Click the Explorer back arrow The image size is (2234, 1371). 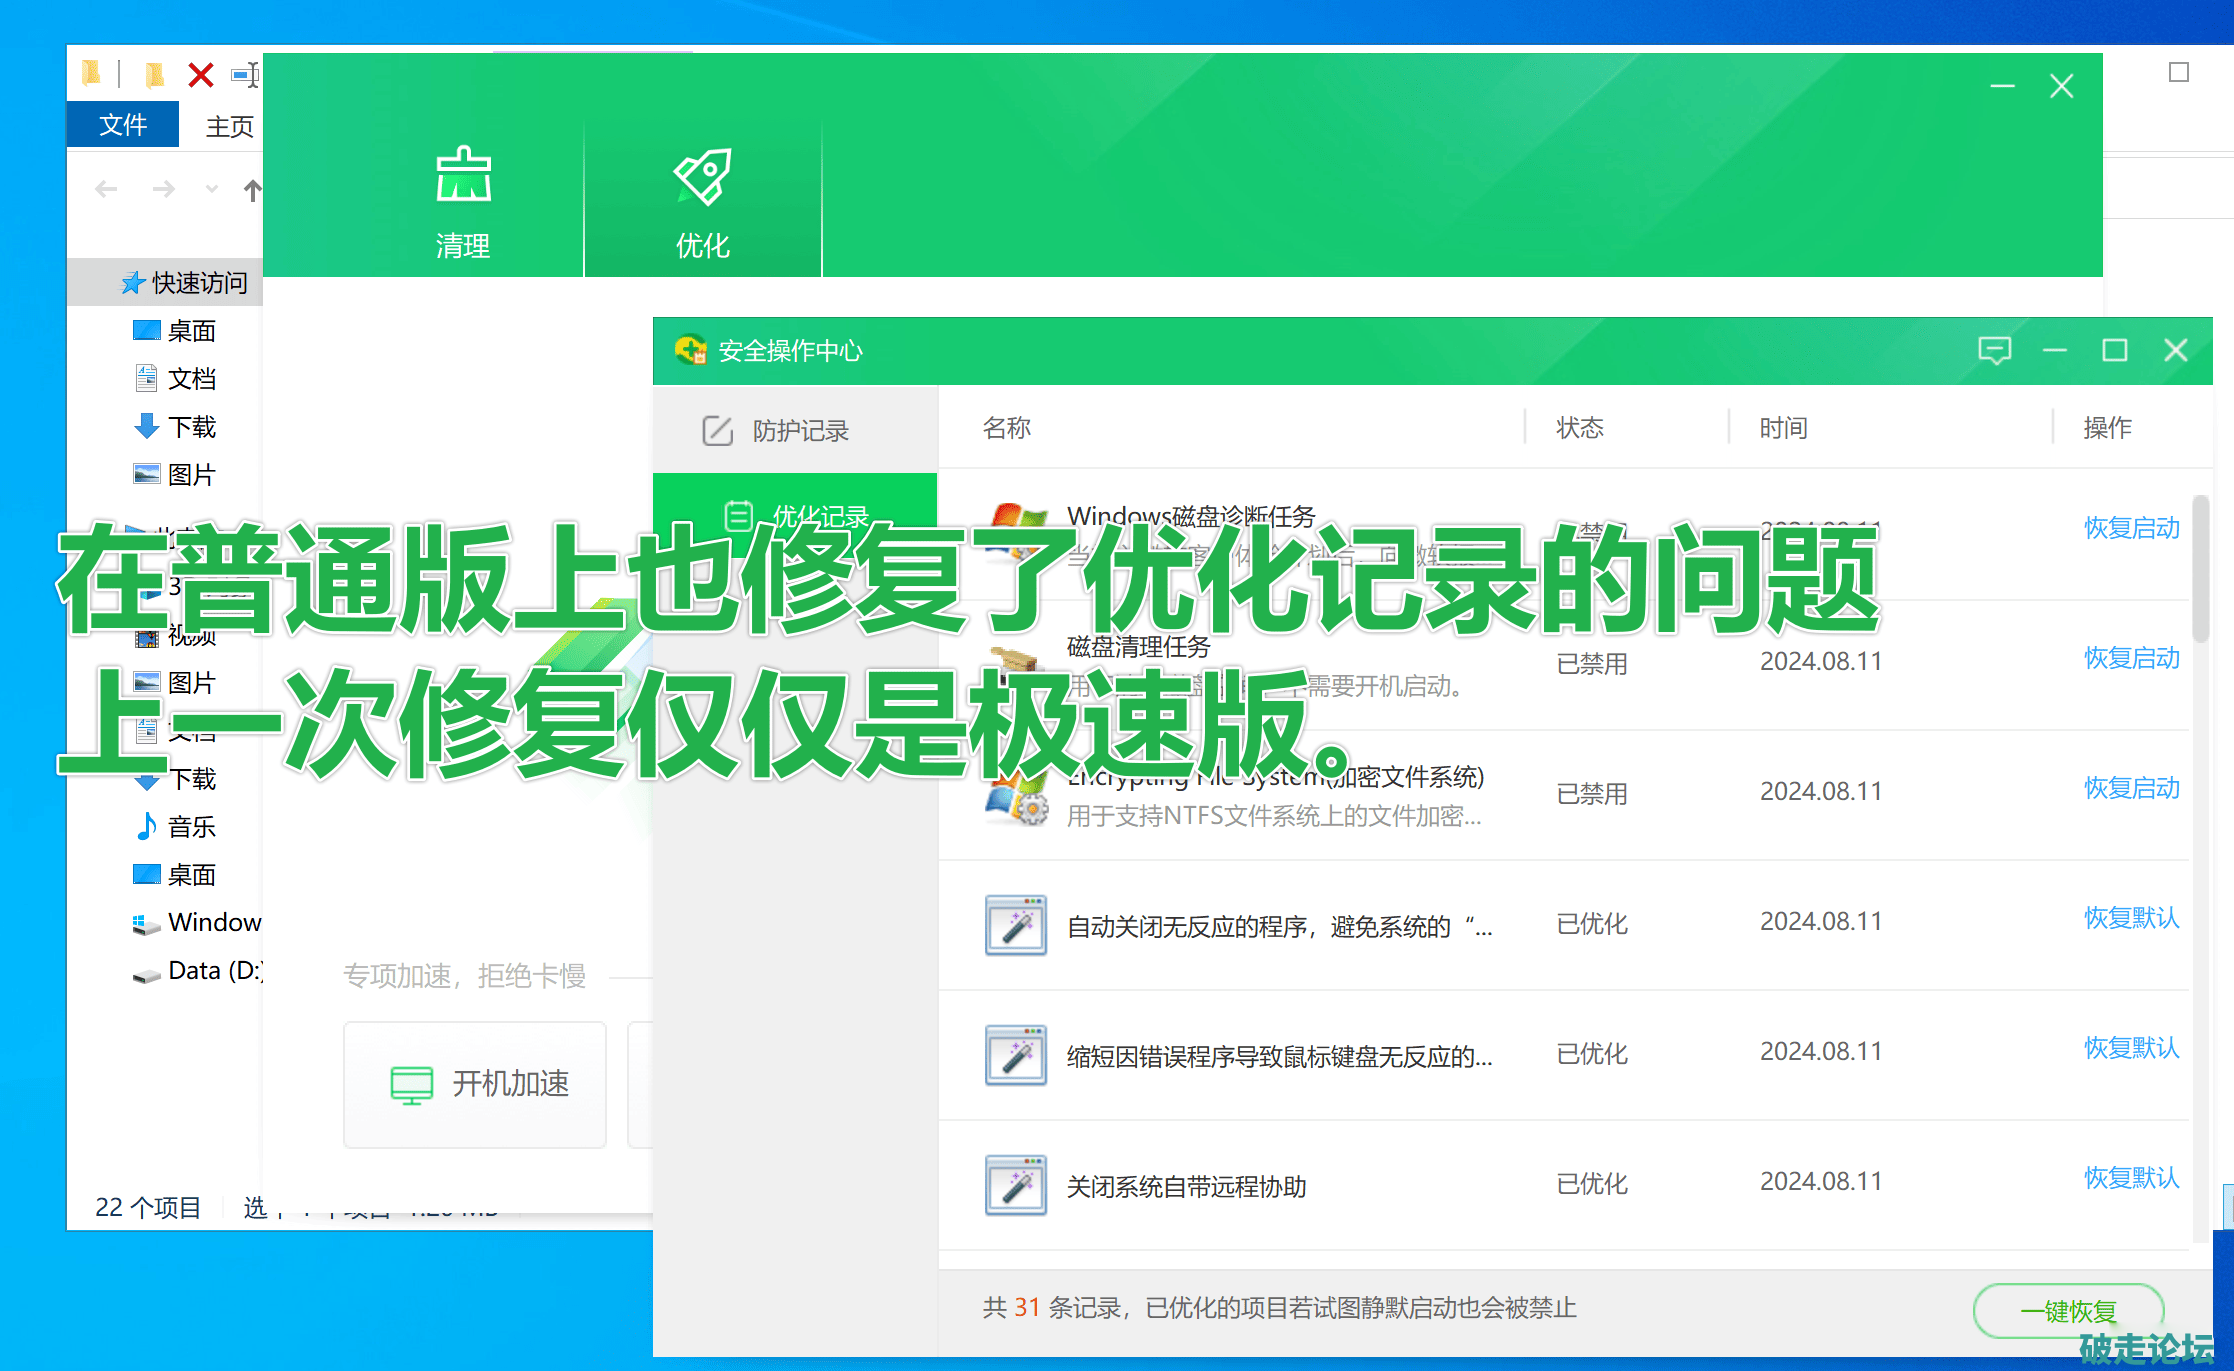click(x=106, y=189)
